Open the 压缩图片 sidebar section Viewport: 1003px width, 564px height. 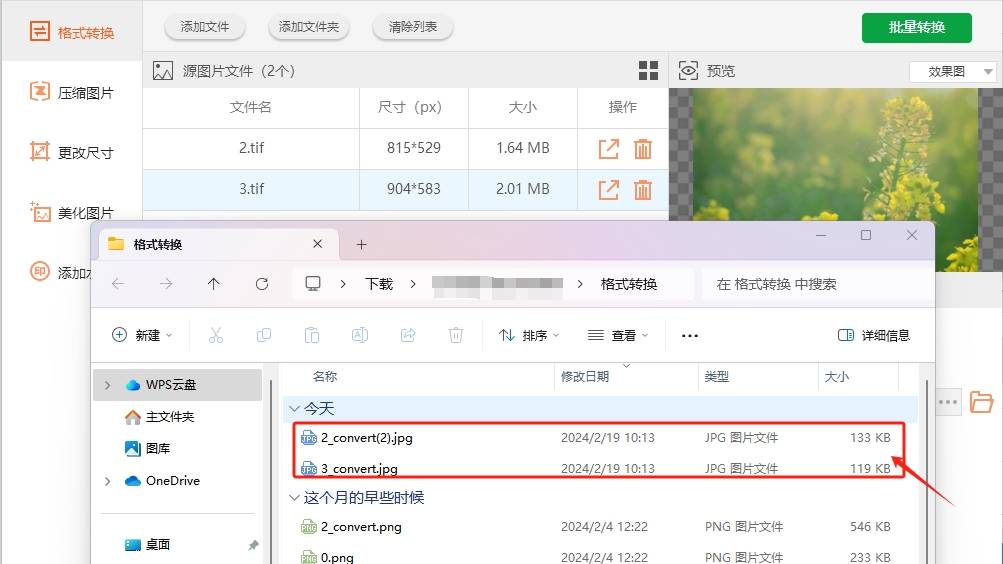click(72, 92)
